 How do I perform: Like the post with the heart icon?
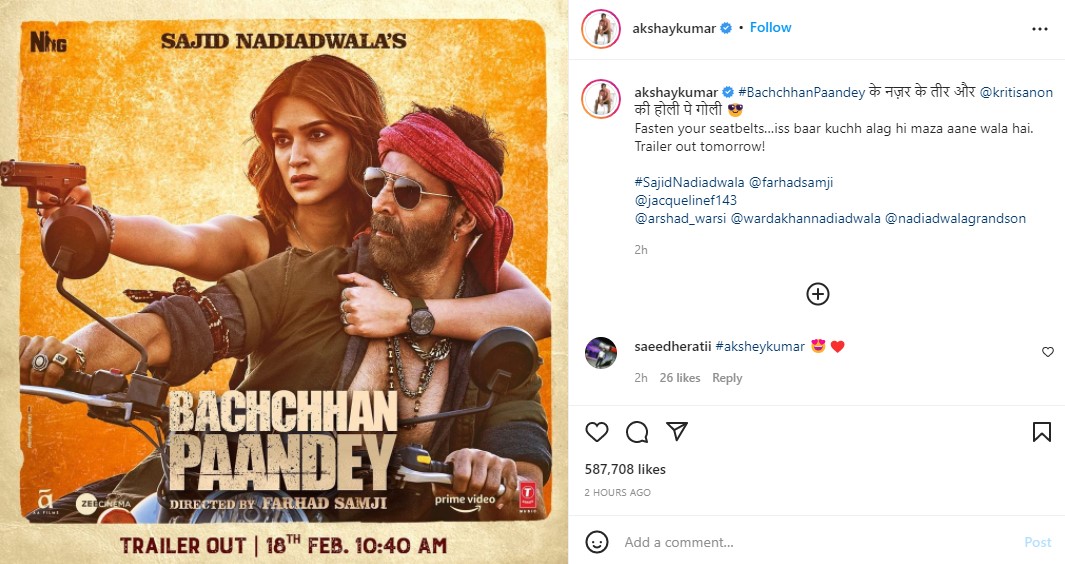pyautogui.click(x=596, y=431)
